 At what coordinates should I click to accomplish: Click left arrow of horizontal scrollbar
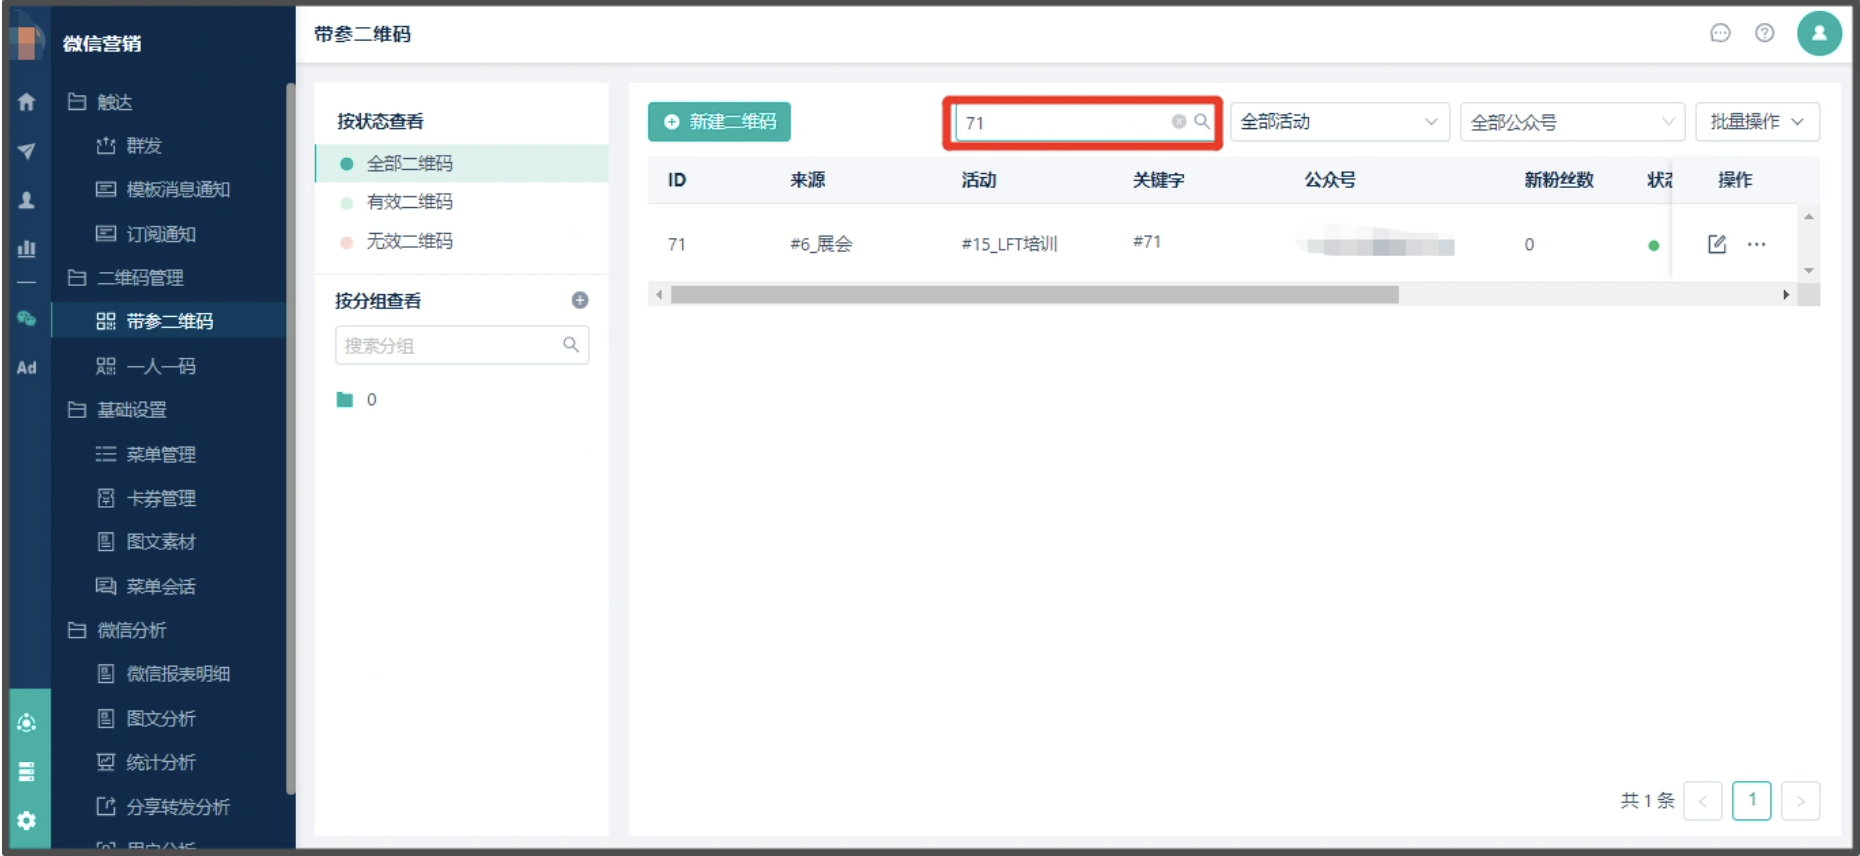(659, 295)
